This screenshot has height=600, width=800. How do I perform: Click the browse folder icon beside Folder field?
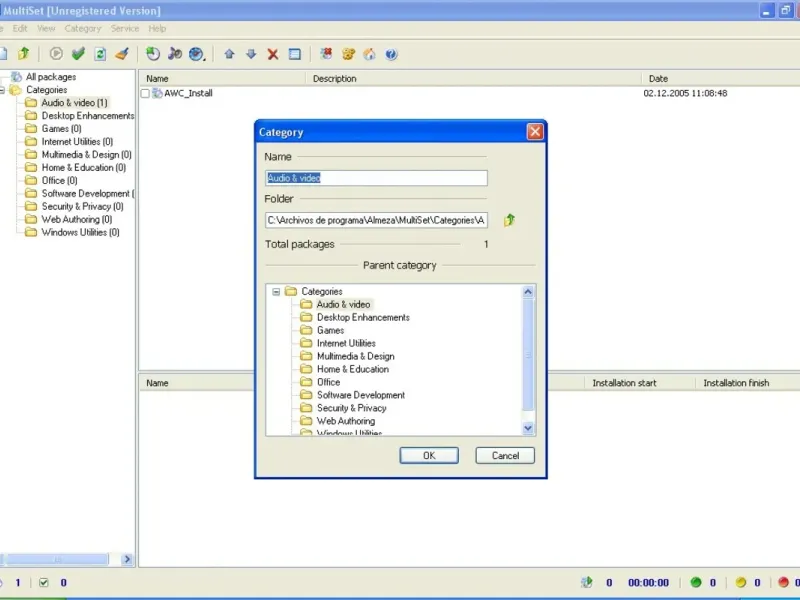[509, 220]
